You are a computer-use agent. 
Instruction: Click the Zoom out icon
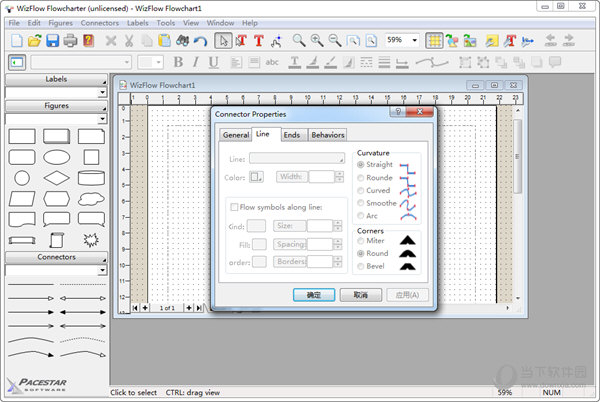335,40
